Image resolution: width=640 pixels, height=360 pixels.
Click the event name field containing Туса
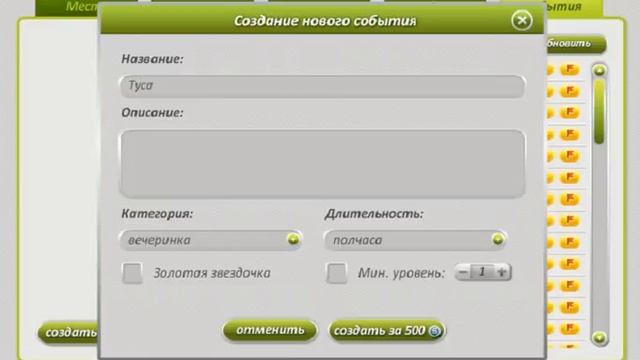click(322, 86)
